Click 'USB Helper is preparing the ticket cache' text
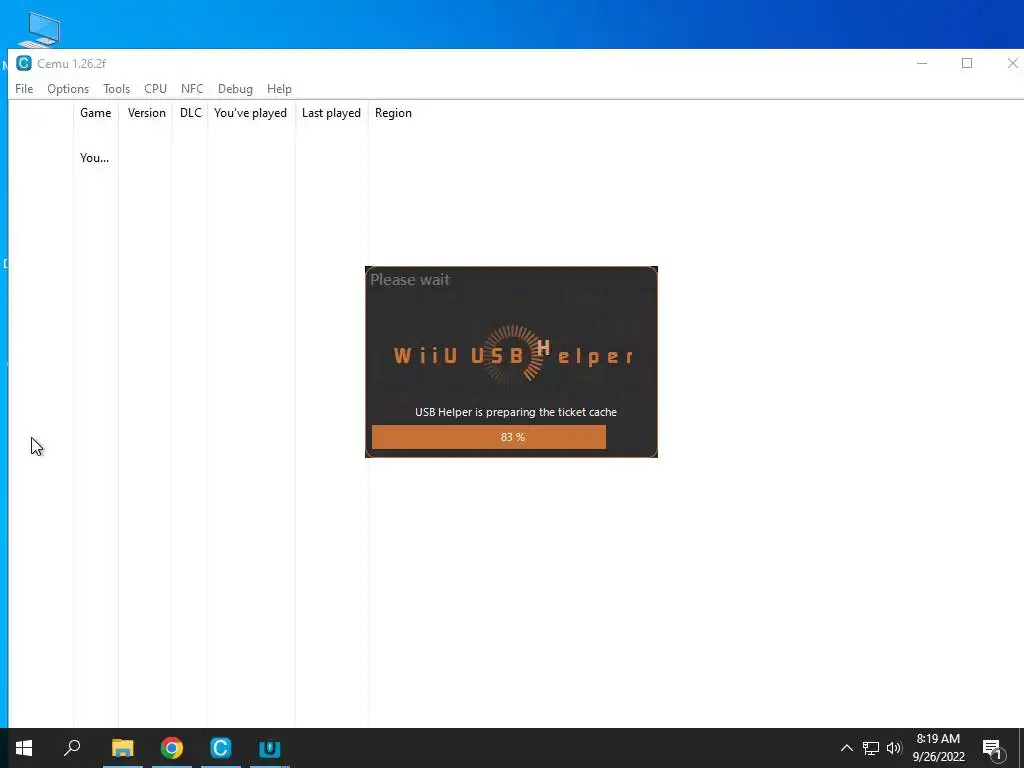Screen dimensions: 1024x768 click(x=516, y=412)
